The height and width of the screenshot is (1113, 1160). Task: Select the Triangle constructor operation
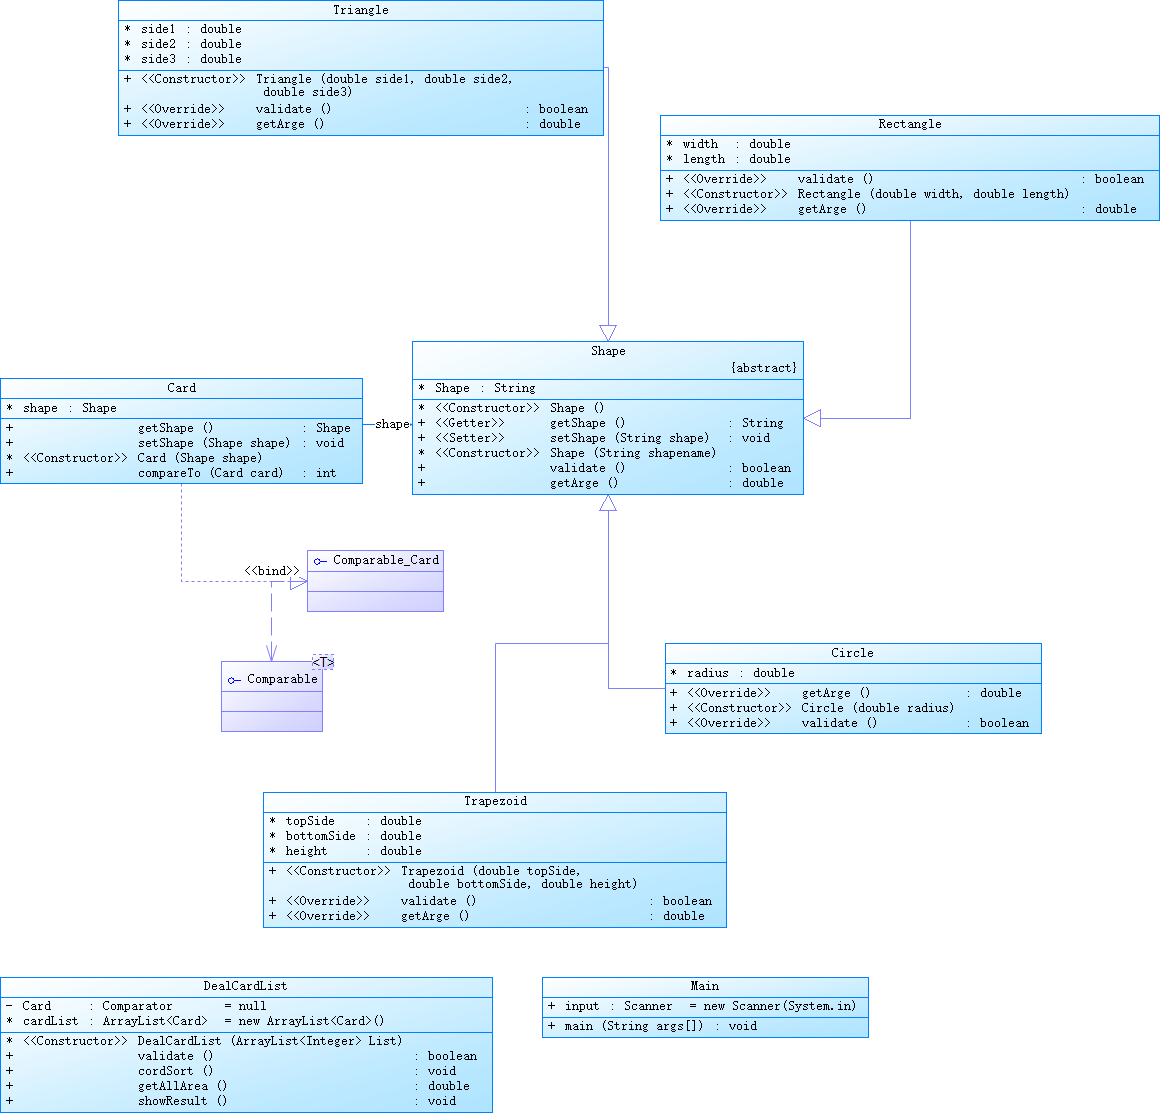pos(318,85)
